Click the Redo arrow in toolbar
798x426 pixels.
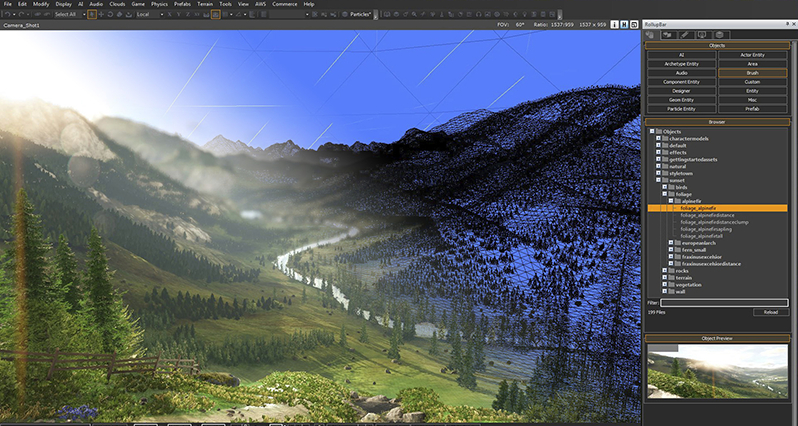(x=22, y=15)
